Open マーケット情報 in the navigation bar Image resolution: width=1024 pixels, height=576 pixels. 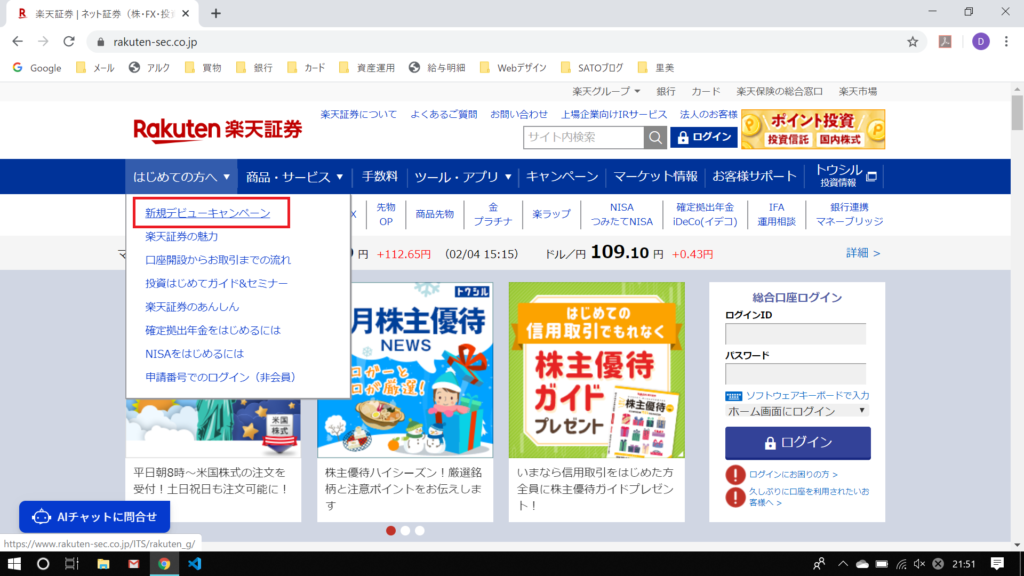[655, 176]
